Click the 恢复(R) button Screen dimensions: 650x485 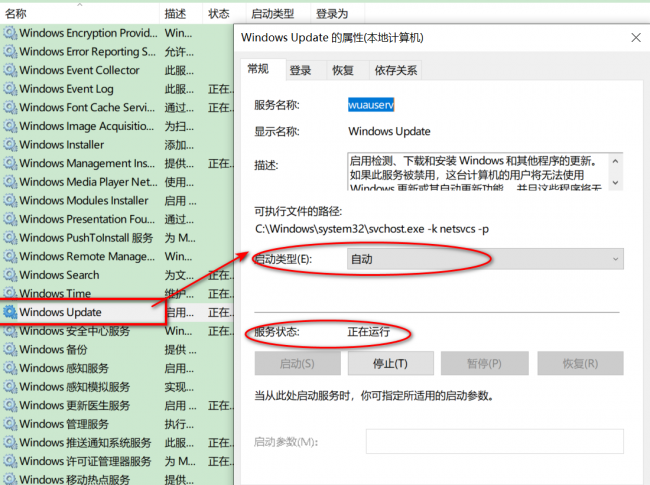[580, 364]
